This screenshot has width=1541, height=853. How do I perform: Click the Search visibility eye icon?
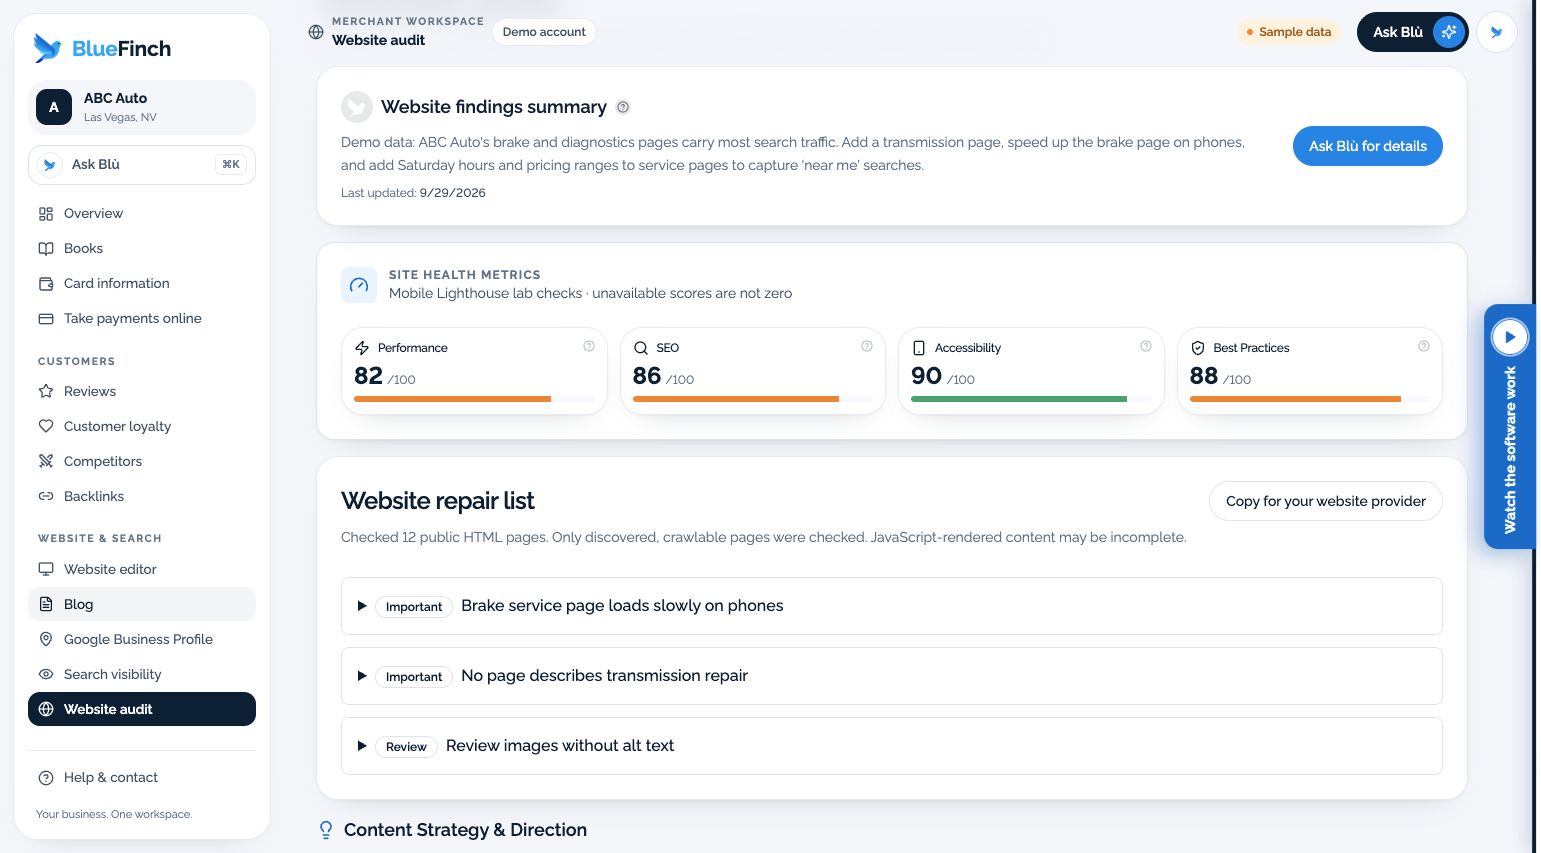(46, 674)
